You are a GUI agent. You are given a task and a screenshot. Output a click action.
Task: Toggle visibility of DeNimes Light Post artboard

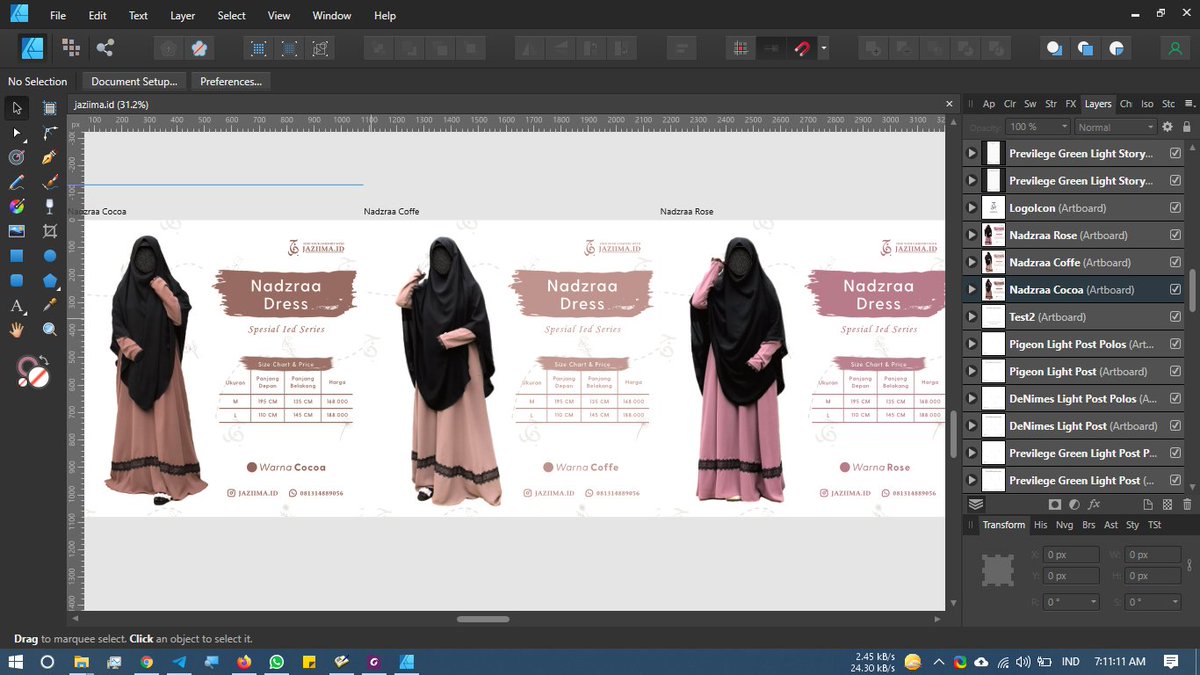click(x=1175, y=426)
